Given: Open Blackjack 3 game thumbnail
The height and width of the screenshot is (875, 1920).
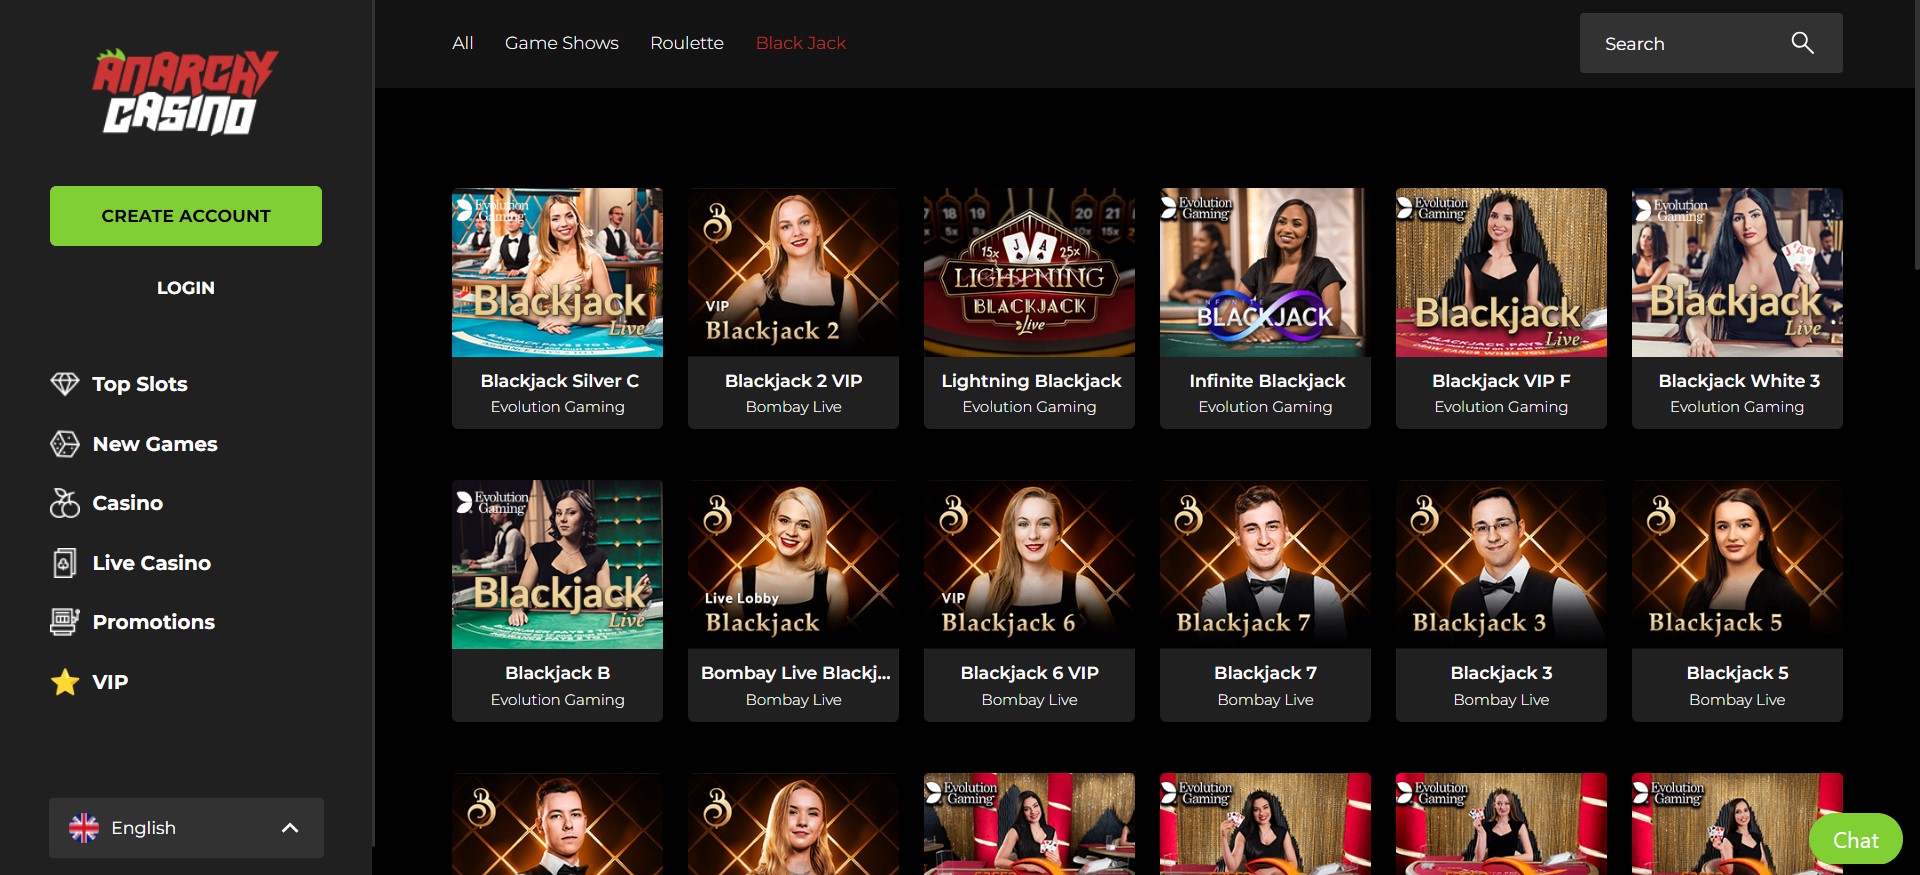Looking at the screenshot, I should (1501, 565).
